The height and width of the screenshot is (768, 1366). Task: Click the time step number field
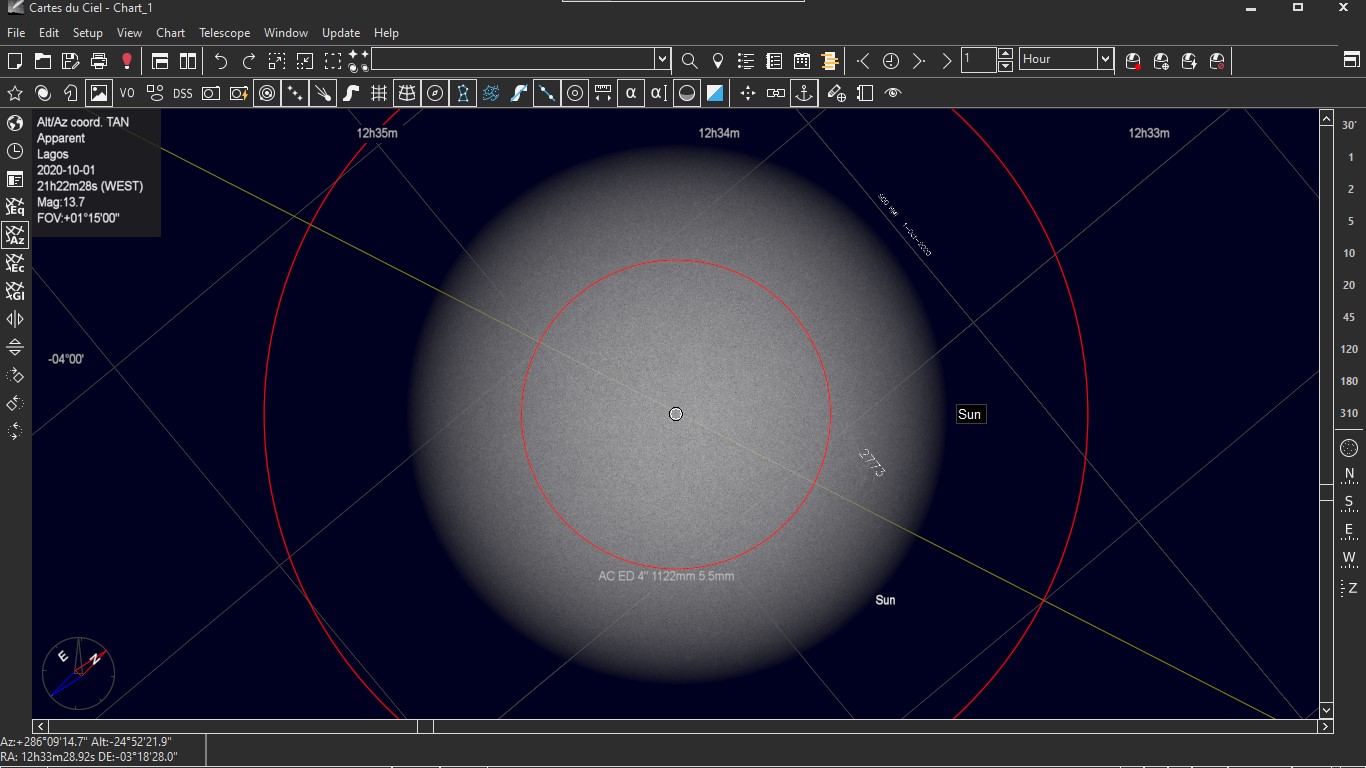click(x=979, y=59)
